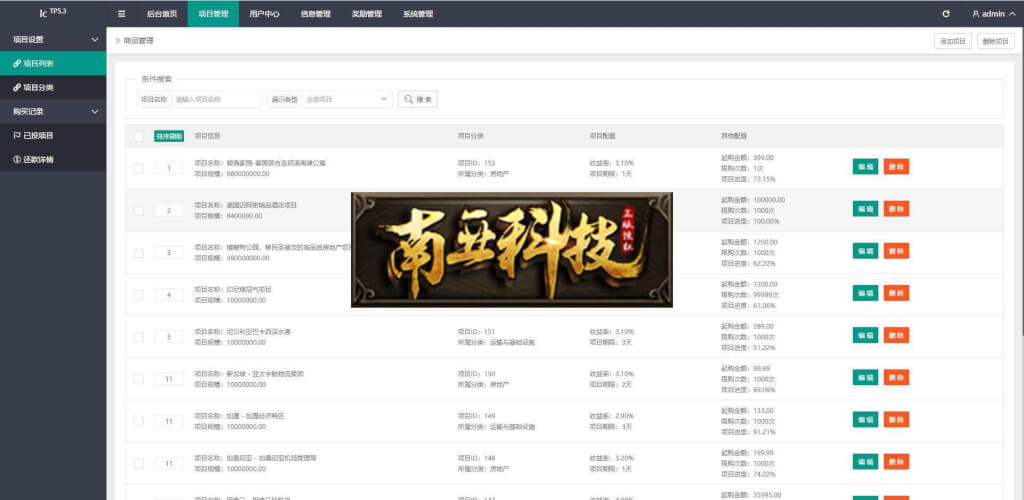The image size is (1024, 500).
Task: Check the row with project ID 151
Action: click(138, 337)
